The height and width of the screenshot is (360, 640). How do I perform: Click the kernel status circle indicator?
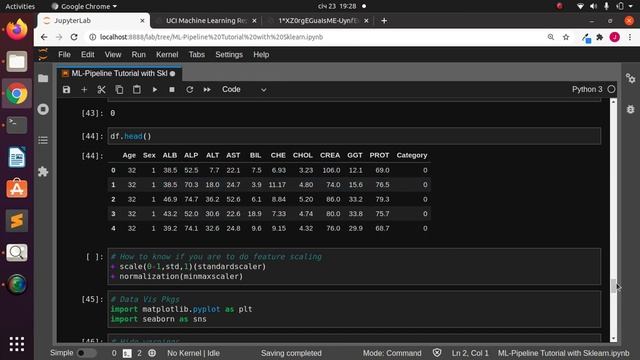coord(611,89)
